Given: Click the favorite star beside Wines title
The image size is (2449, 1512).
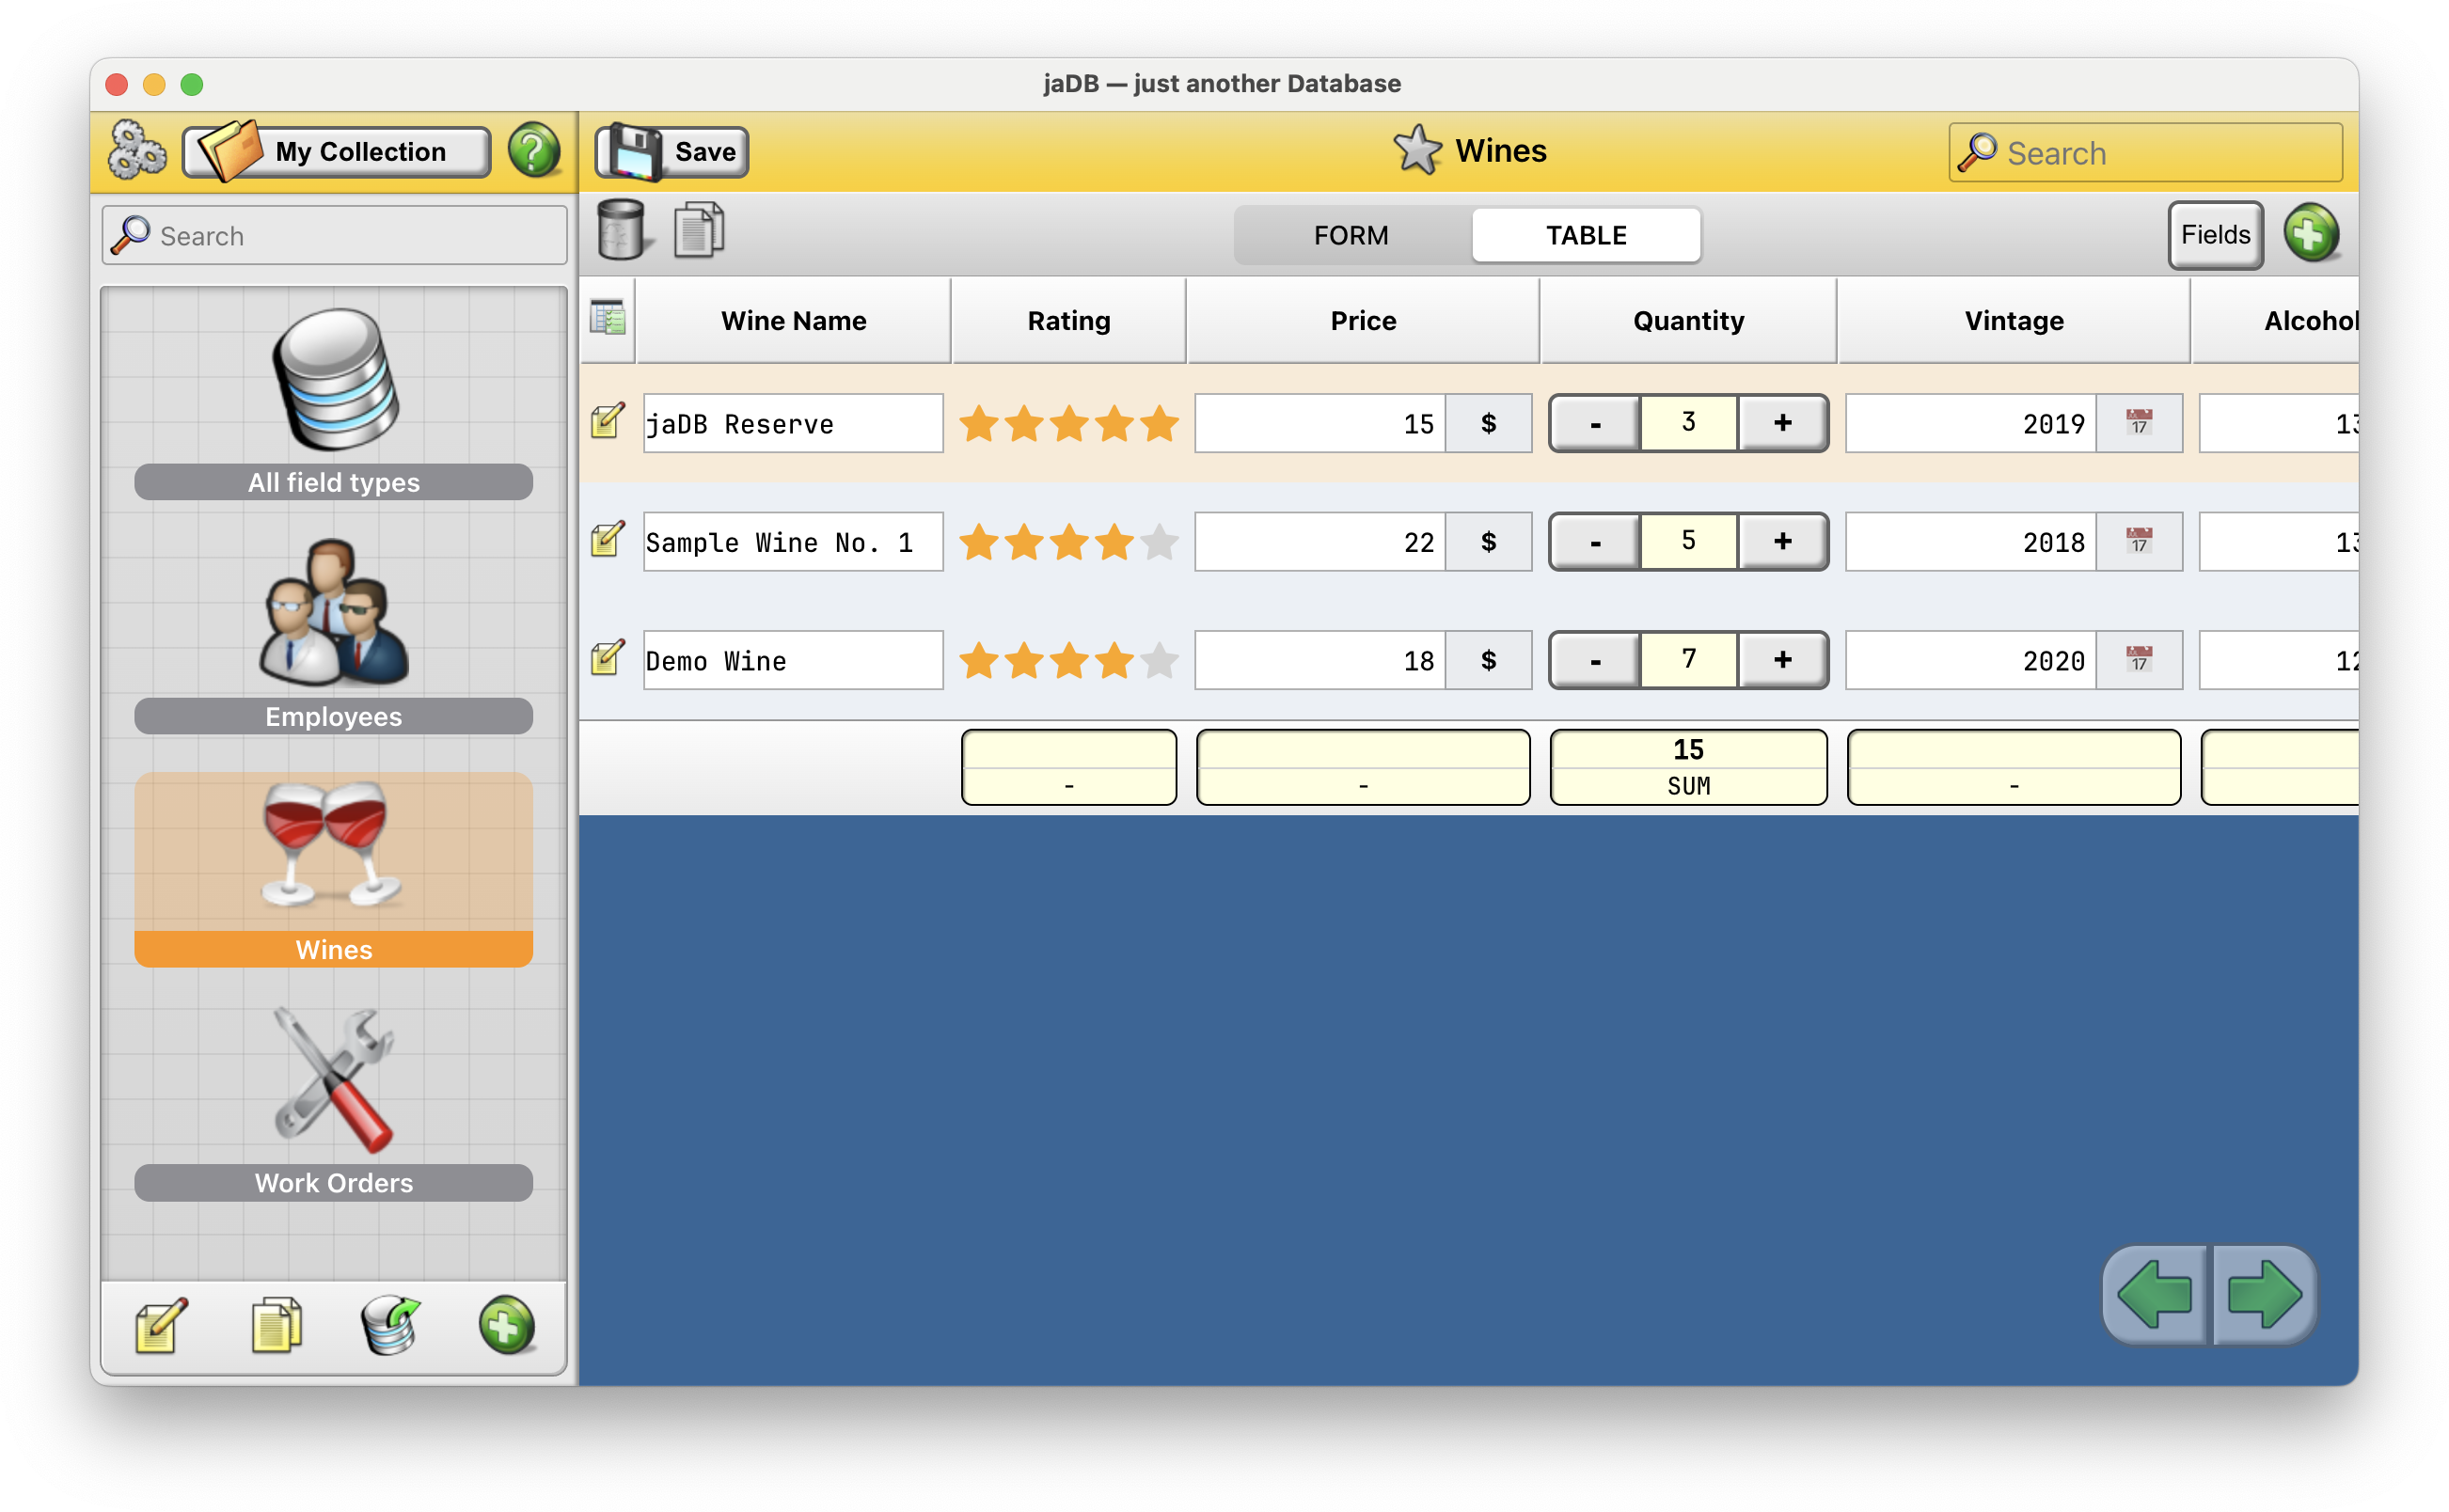Looking at the screenshot, I should click(1417, 151).
